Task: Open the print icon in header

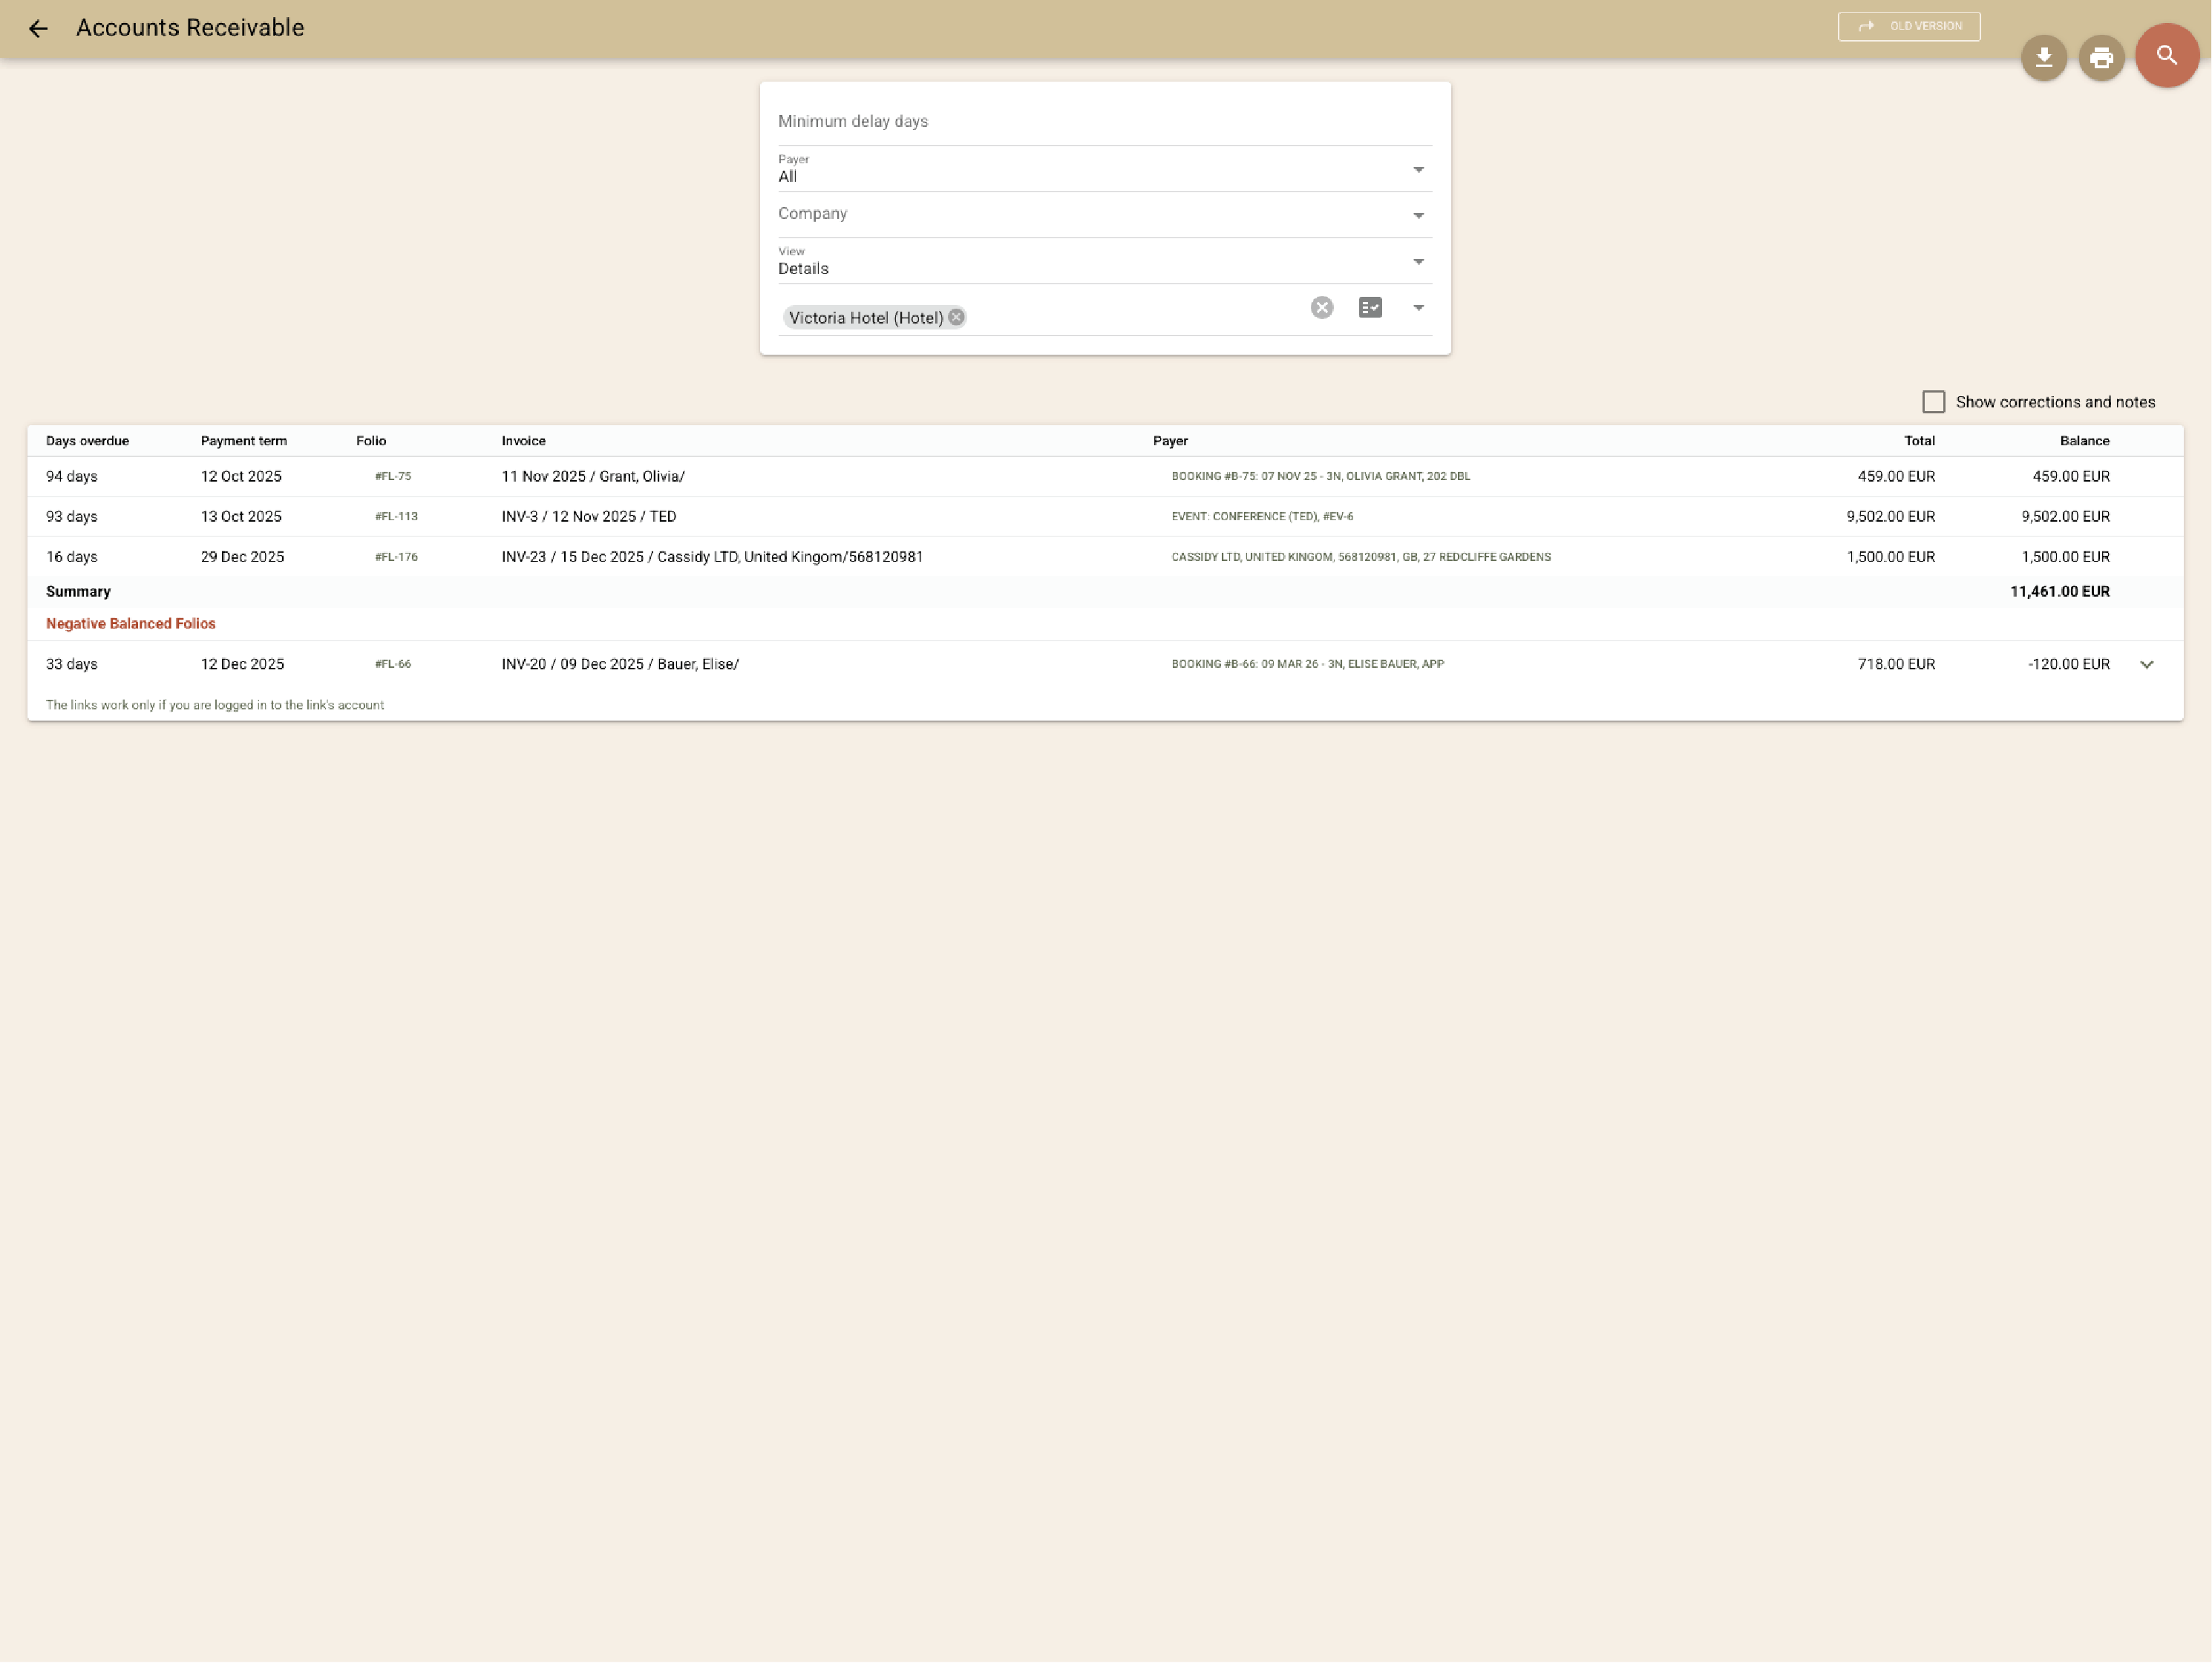Action: (2101, 57)
